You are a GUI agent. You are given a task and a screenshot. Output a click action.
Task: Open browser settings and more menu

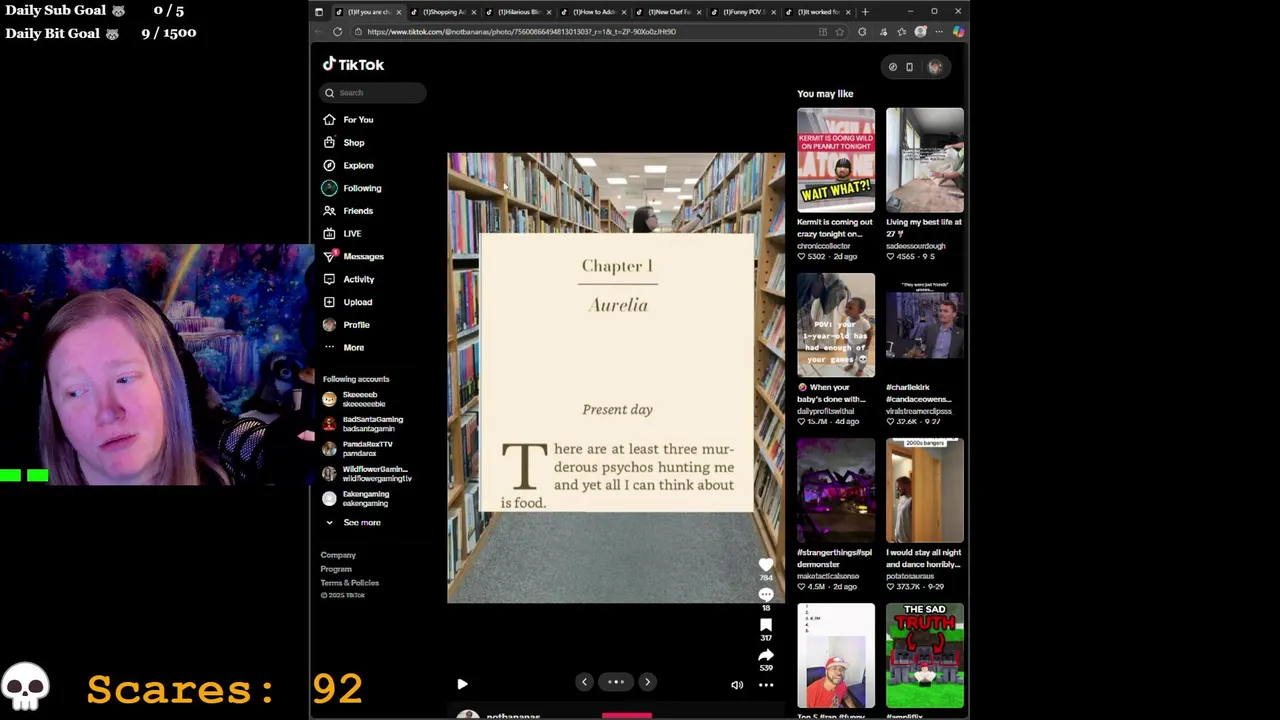pos(938,32)
